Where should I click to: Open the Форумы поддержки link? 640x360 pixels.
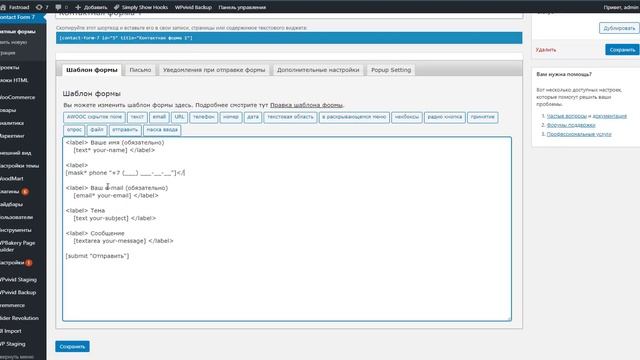point(571,125)
